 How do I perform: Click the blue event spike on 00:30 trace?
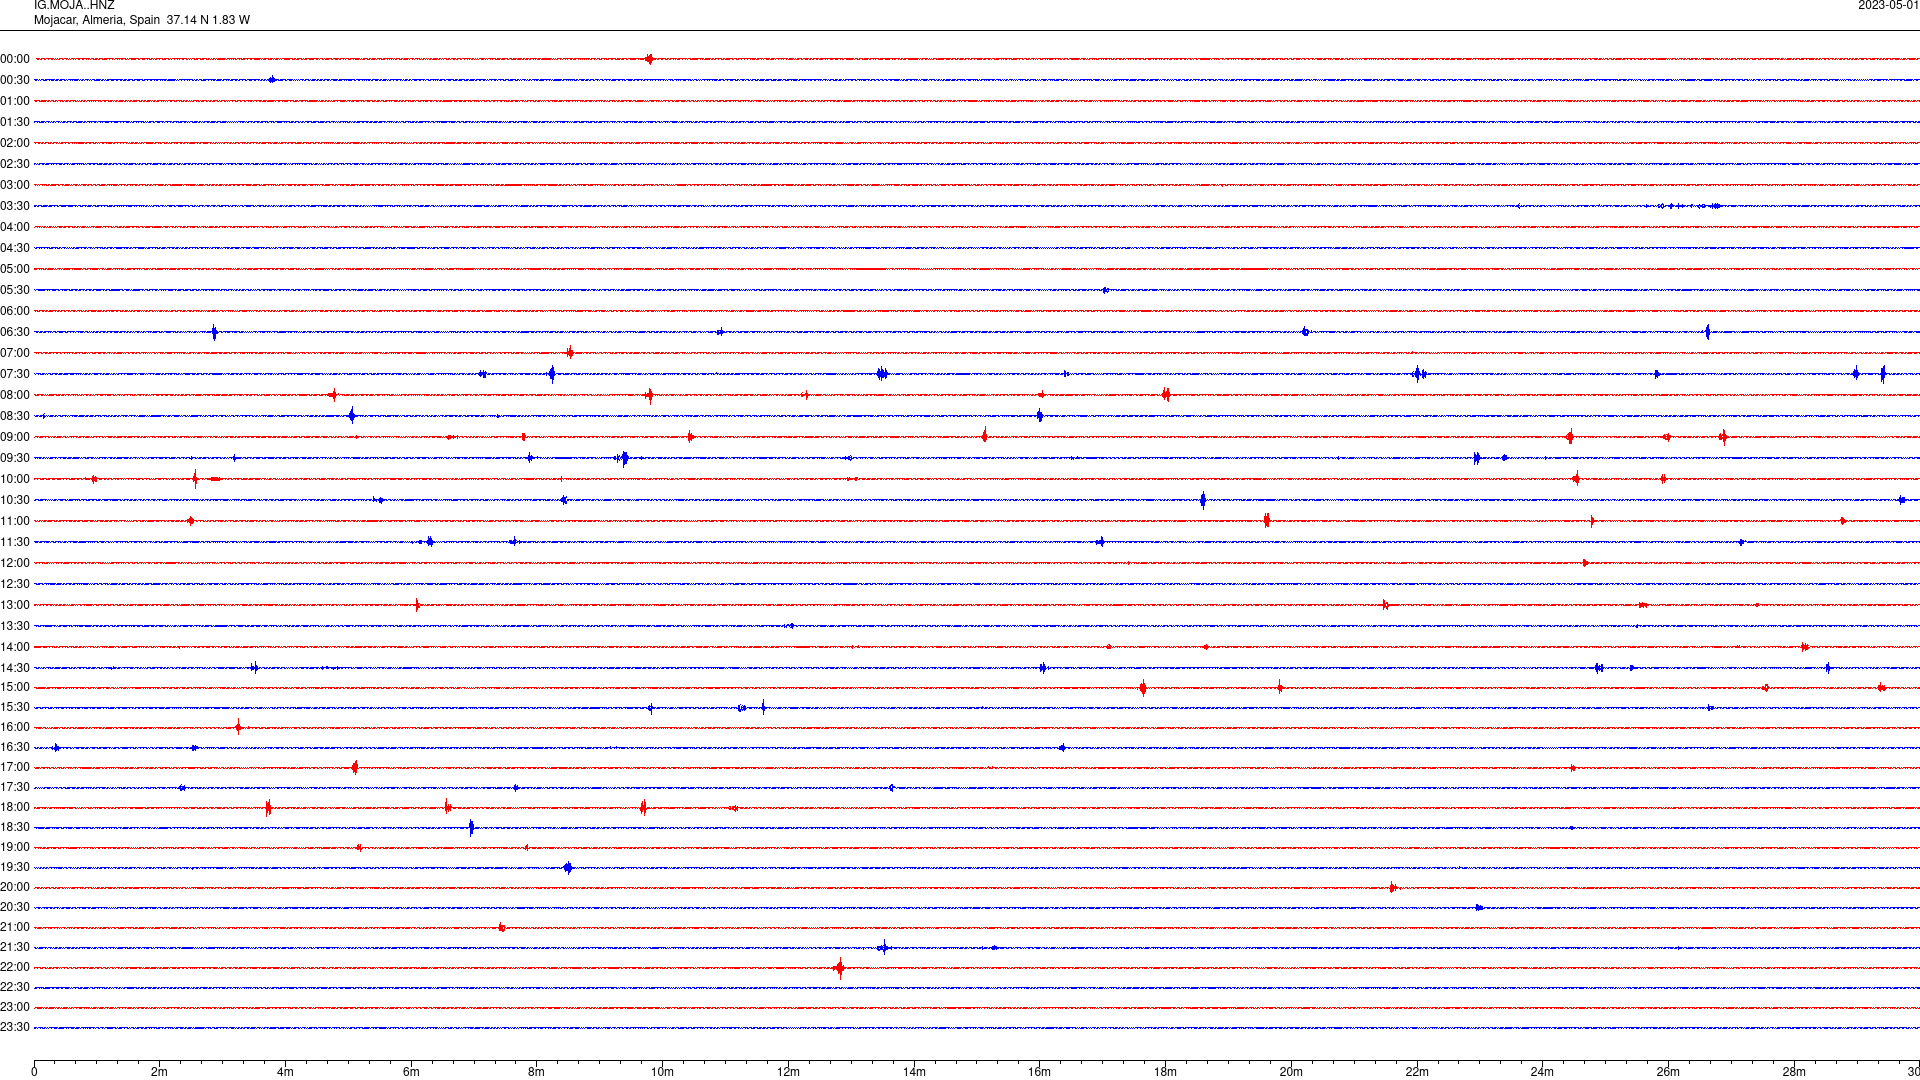pos(272,80)
